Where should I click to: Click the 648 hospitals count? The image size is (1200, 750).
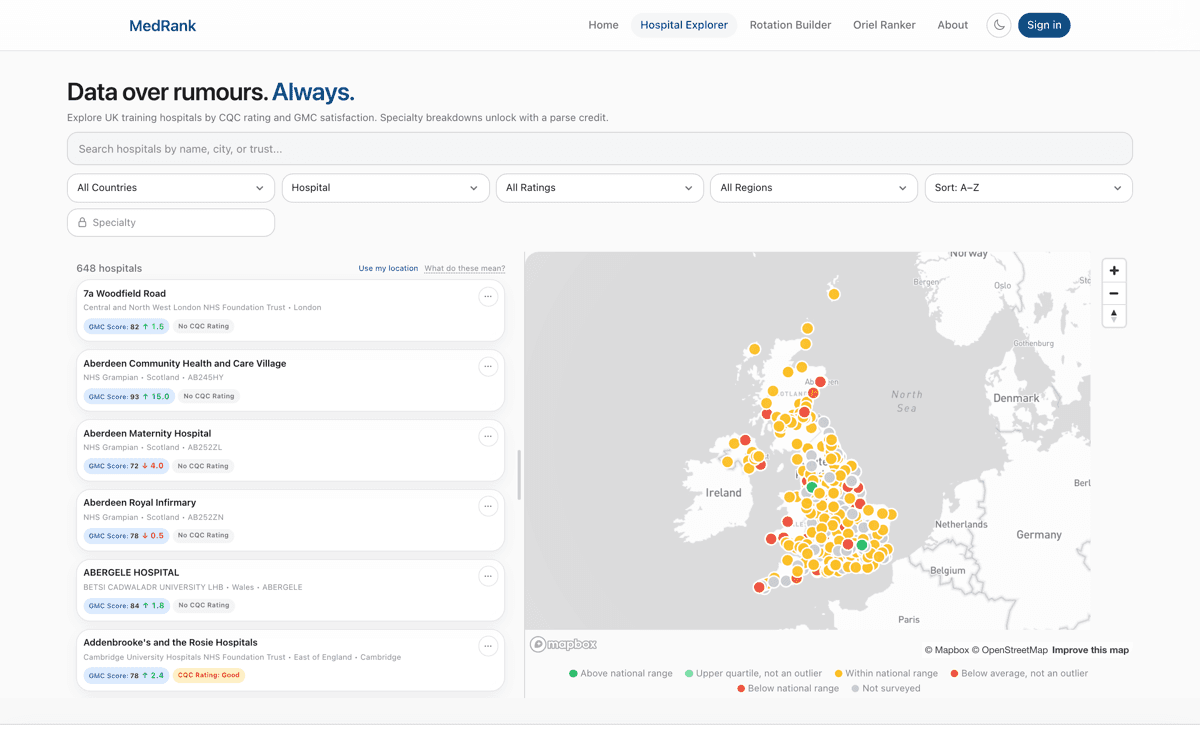[x=109, y=269]
